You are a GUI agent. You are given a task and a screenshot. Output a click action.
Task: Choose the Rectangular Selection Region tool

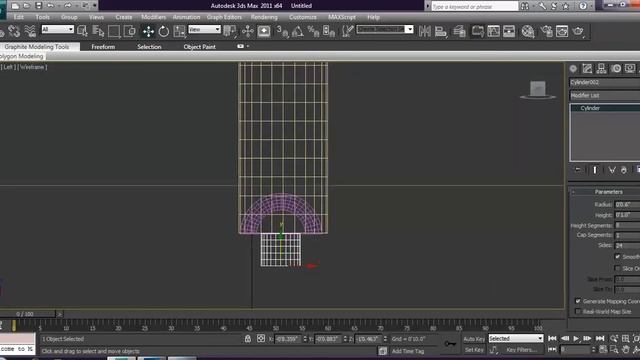114,31
